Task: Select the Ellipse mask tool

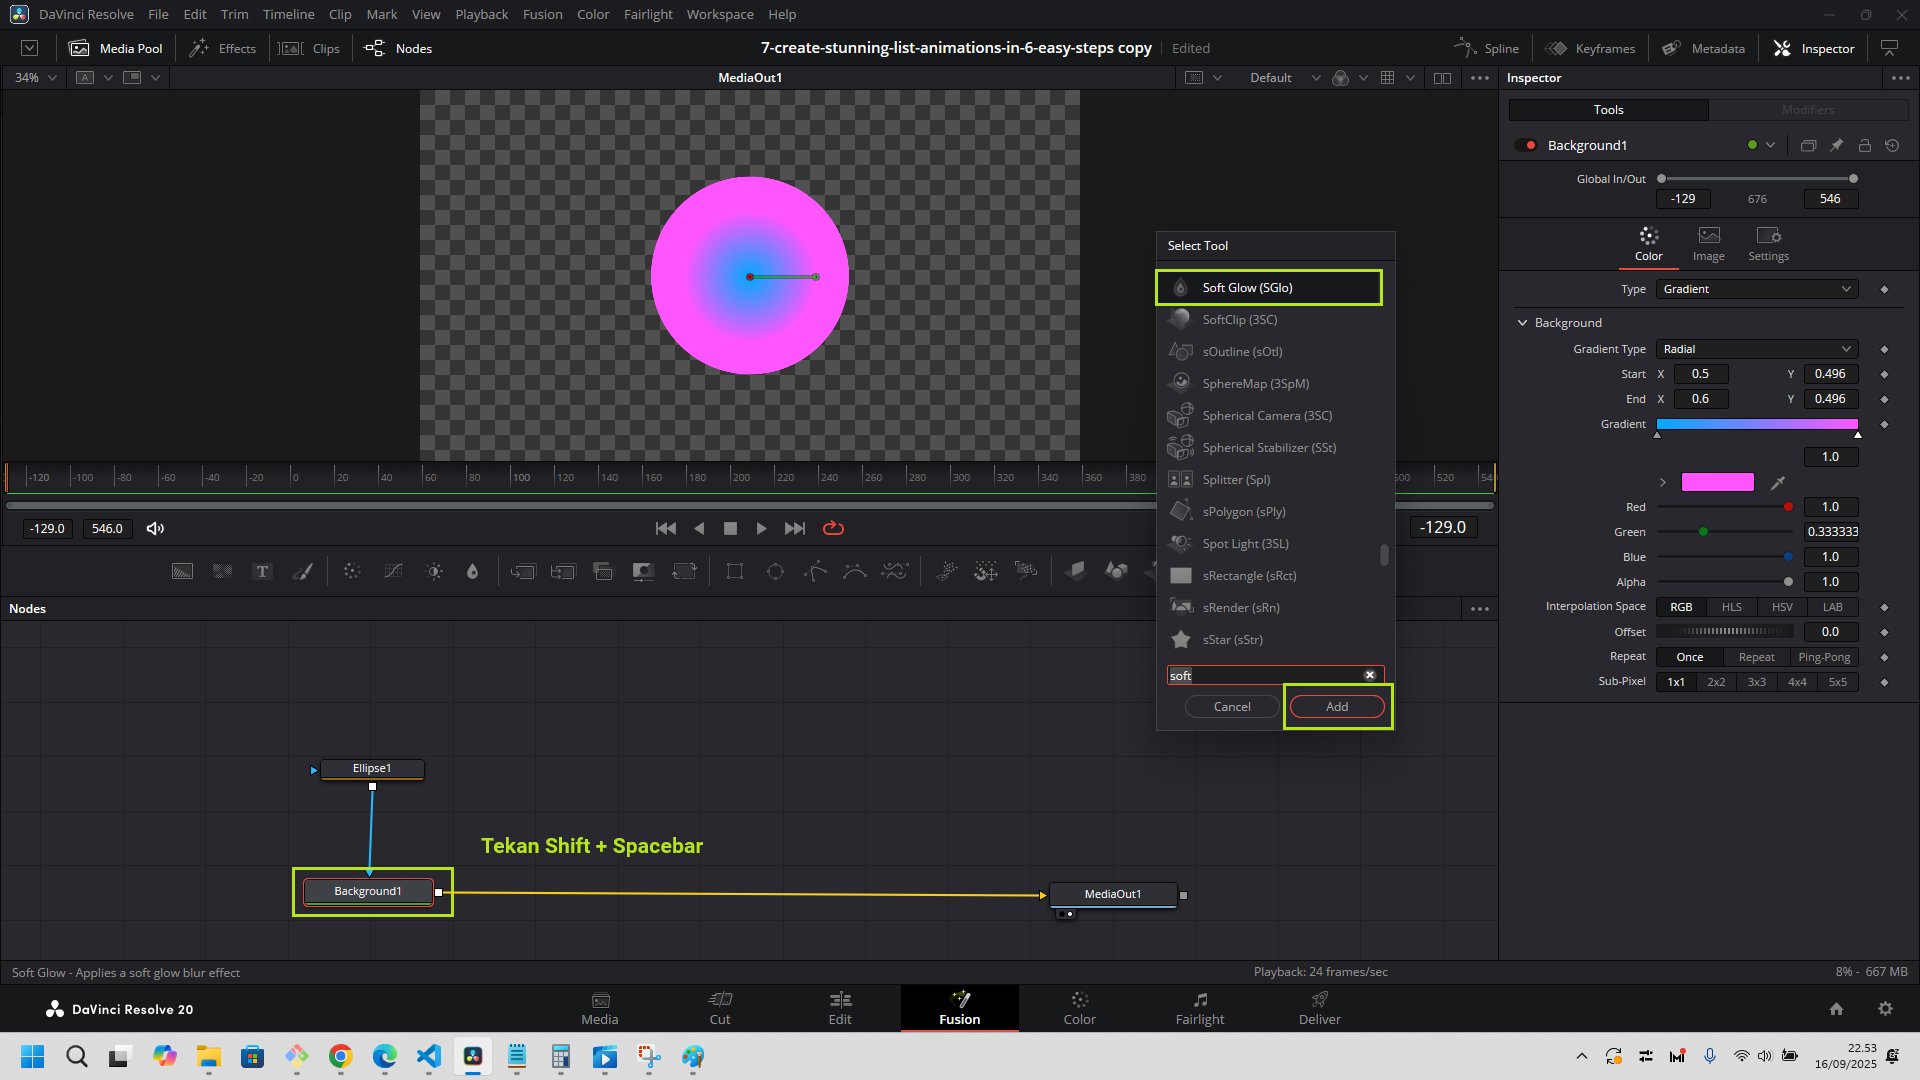Action: (x=775, y=571)
